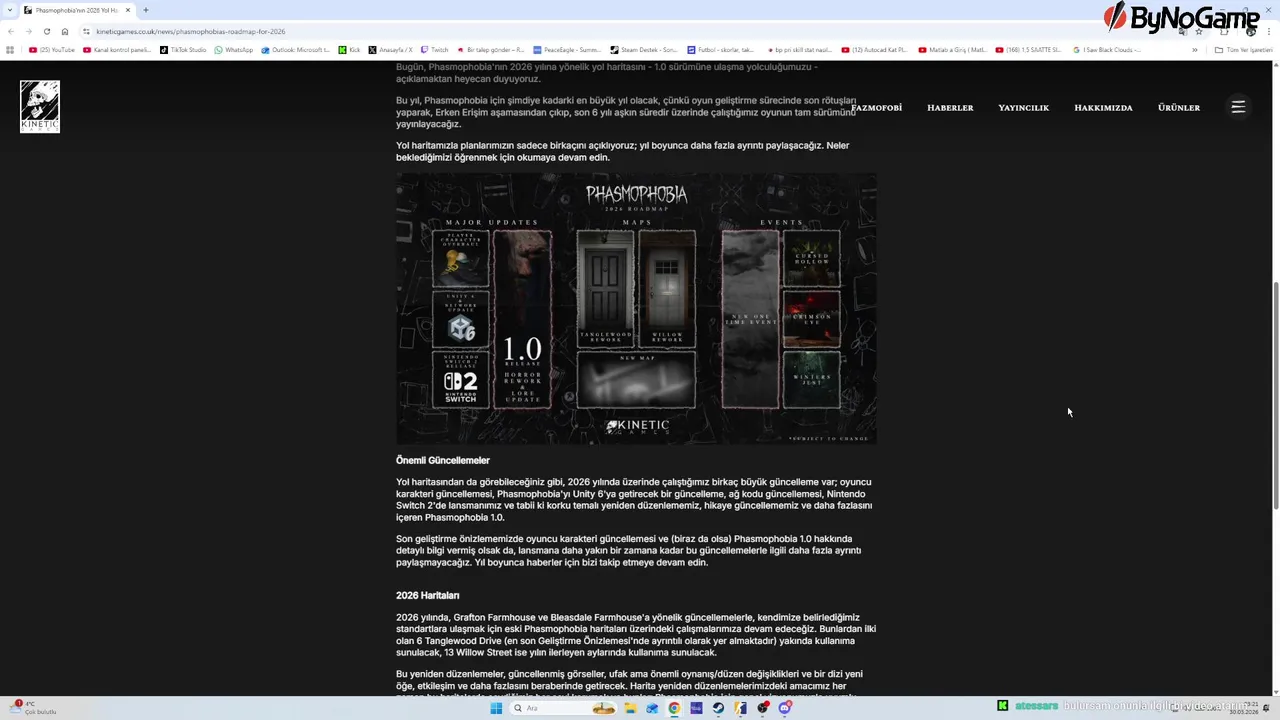This screenshot has height=720, width=1280.
Task: Bookmark this page with star icon
Action: pos(1199,31)
